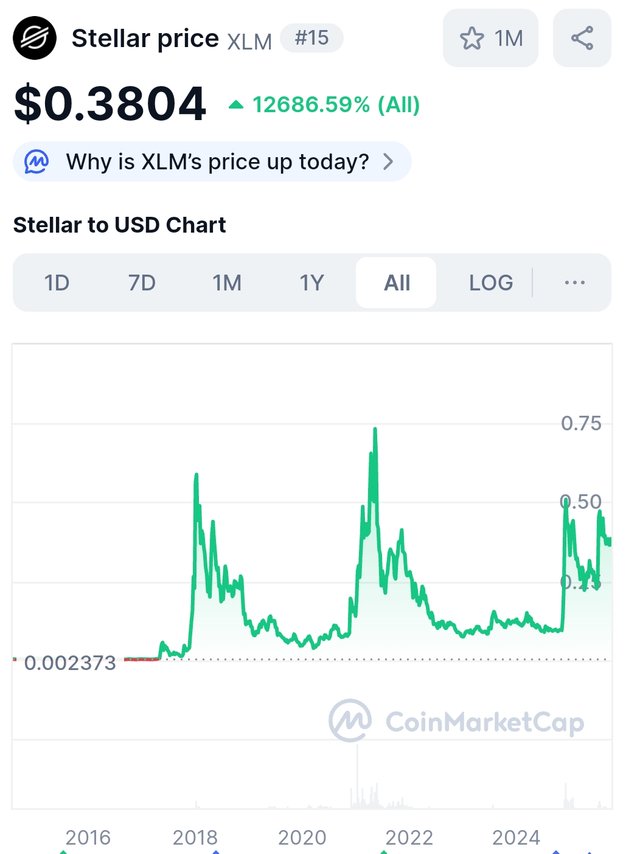Click 'Why is XLM's price up today?'
640x854 pixels.
tap(217, 162)
